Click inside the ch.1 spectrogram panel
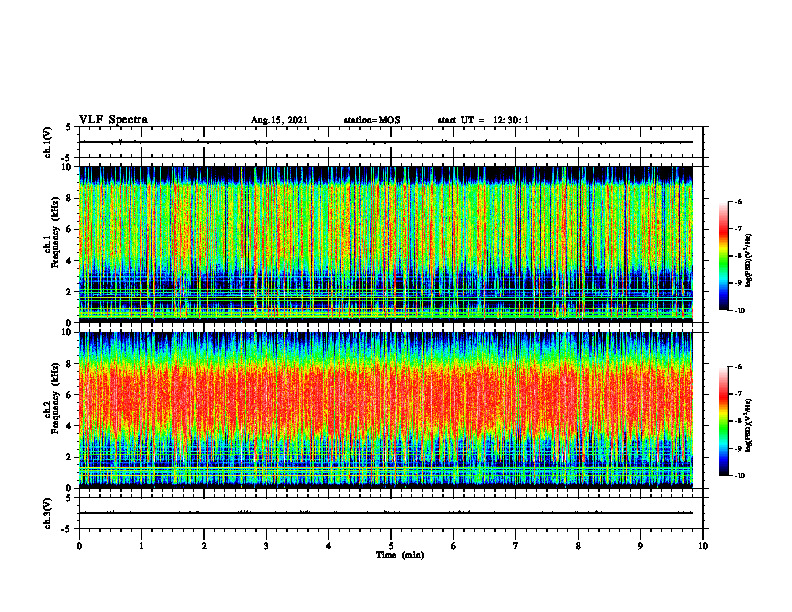Screen dimensions: 792x612 click(386, 244)
